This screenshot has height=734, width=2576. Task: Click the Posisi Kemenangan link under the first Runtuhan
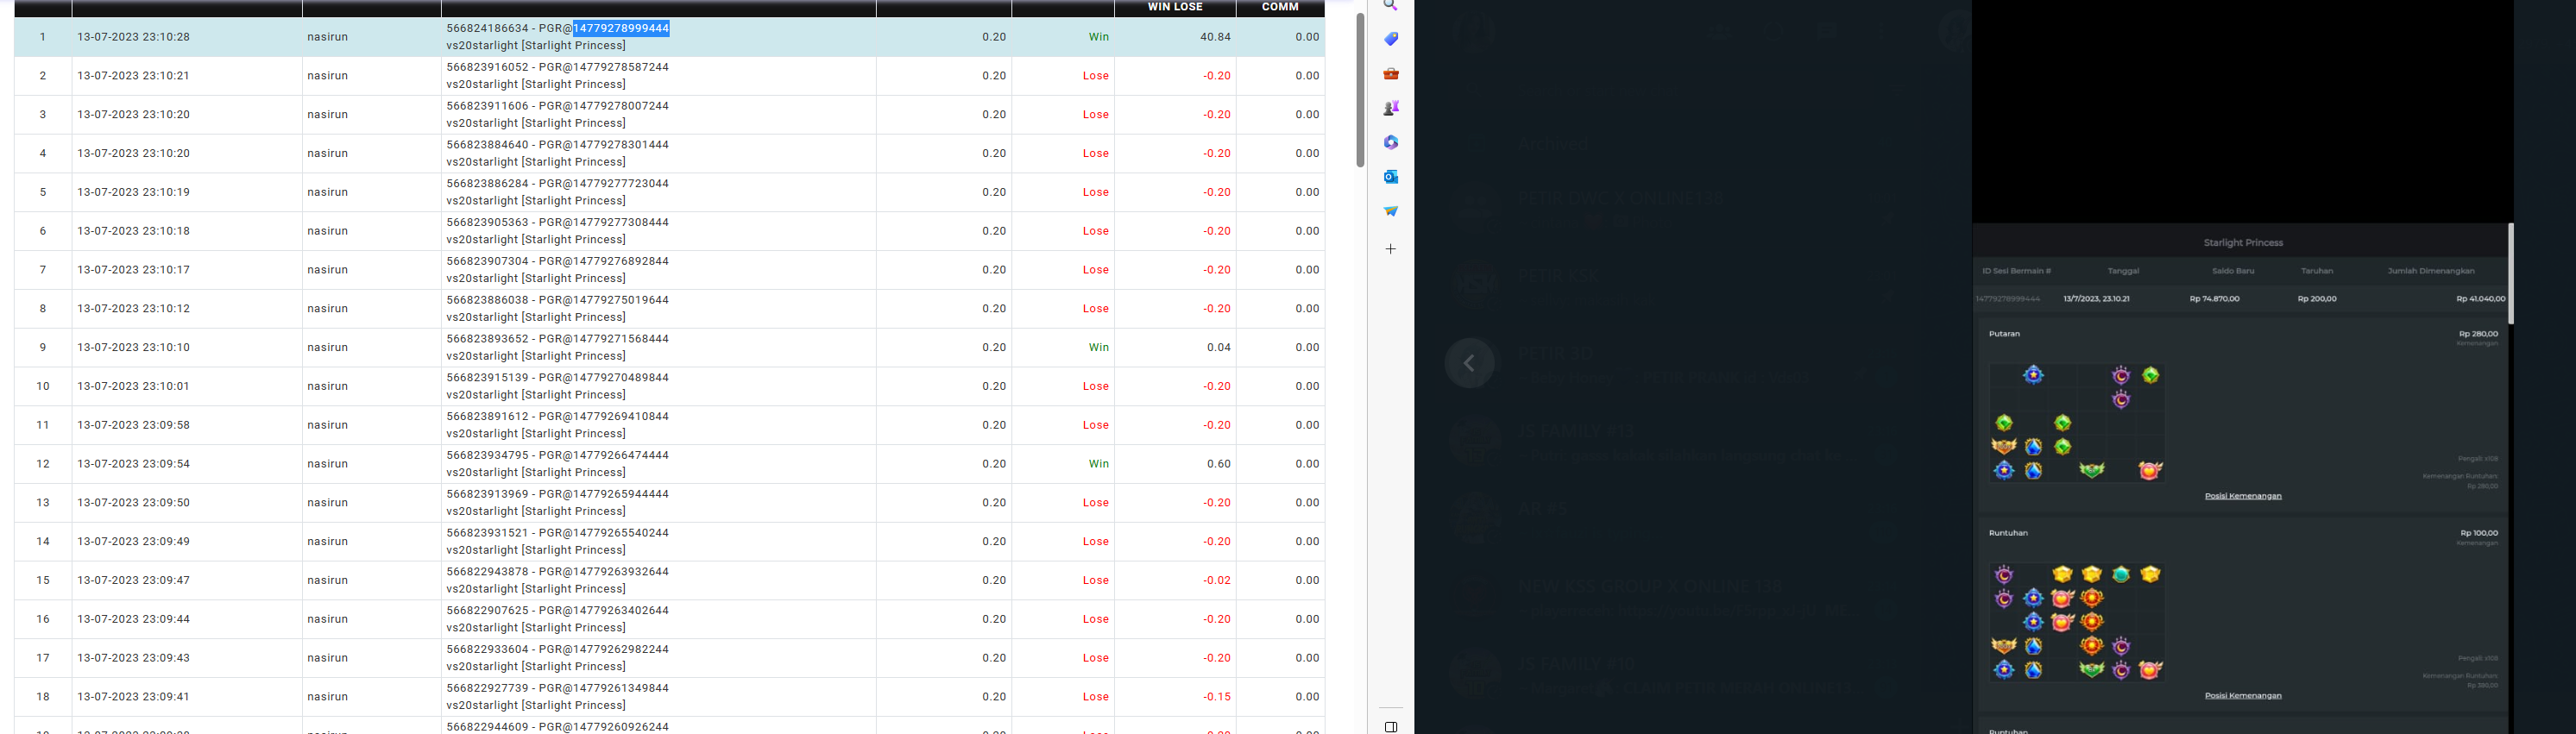[2243, 696]
